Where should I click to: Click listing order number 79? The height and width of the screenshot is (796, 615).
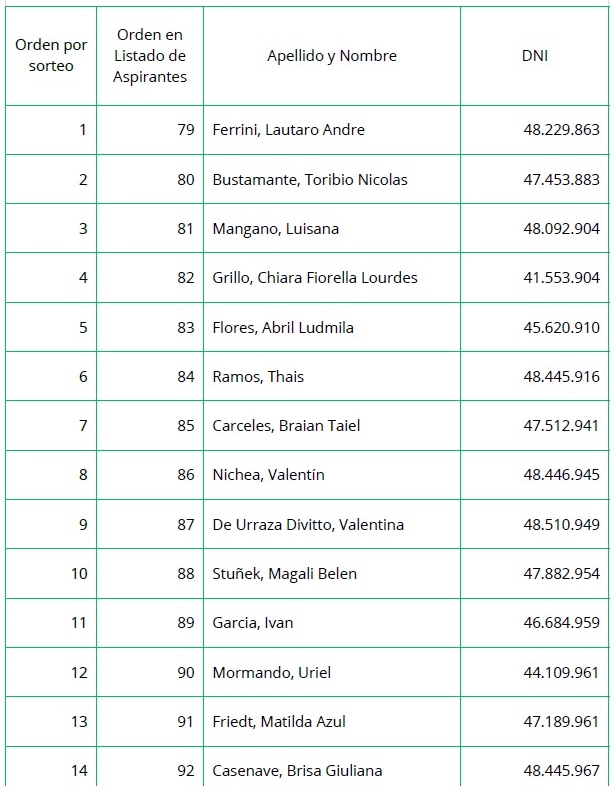(x=185, y=130)
